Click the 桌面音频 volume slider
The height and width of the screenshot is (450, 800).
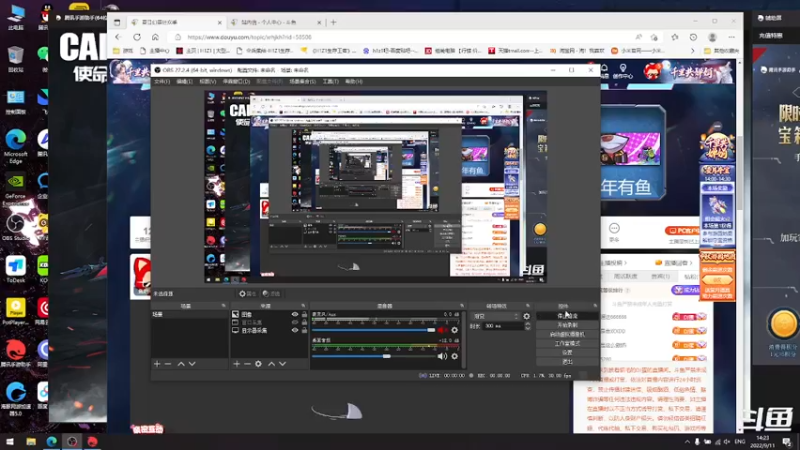coord(373,356)
